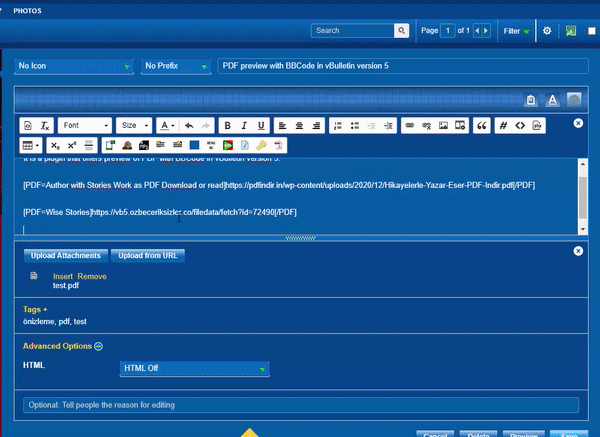Image resolution: width=600 pixels, height=437 pixels.
Task: Align text right
Action: pos(316,126)
